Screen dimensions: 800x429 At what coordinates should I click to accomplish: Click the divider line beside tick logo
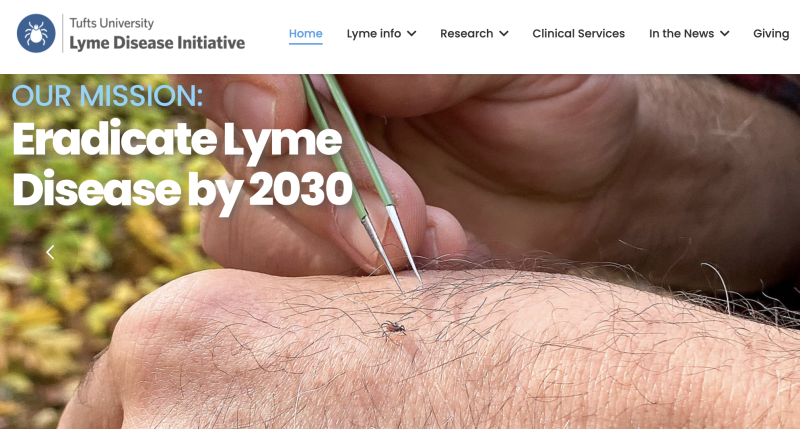pos(62,33)
